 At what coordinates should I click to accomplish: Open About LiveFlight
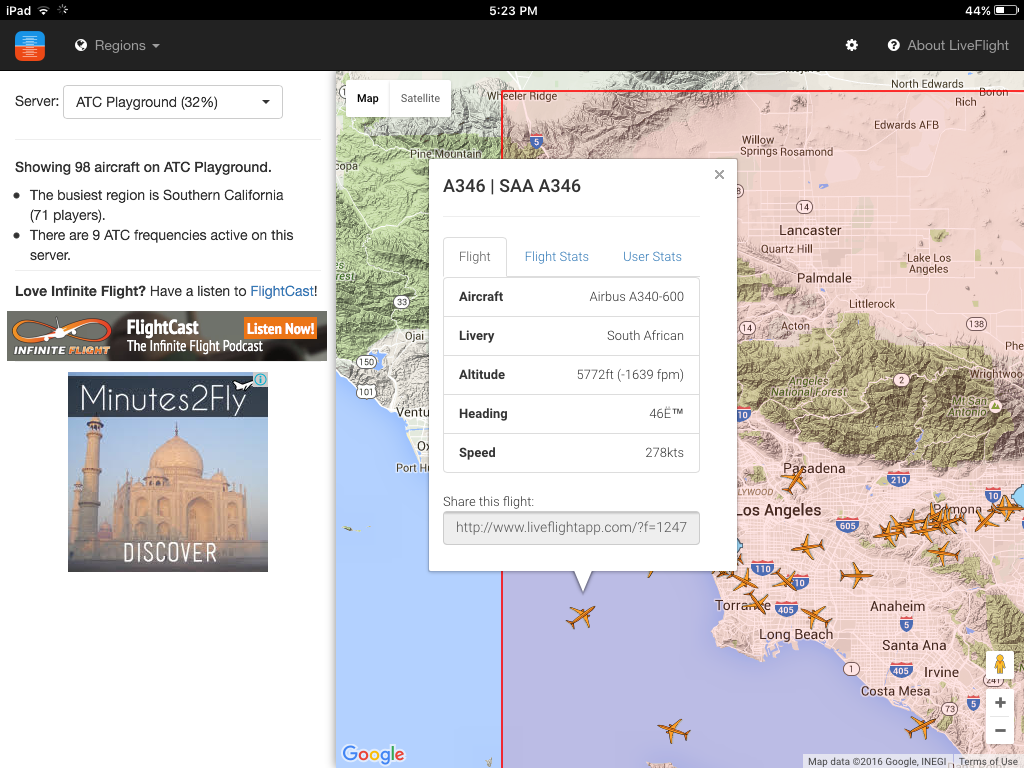click(948, 45)
